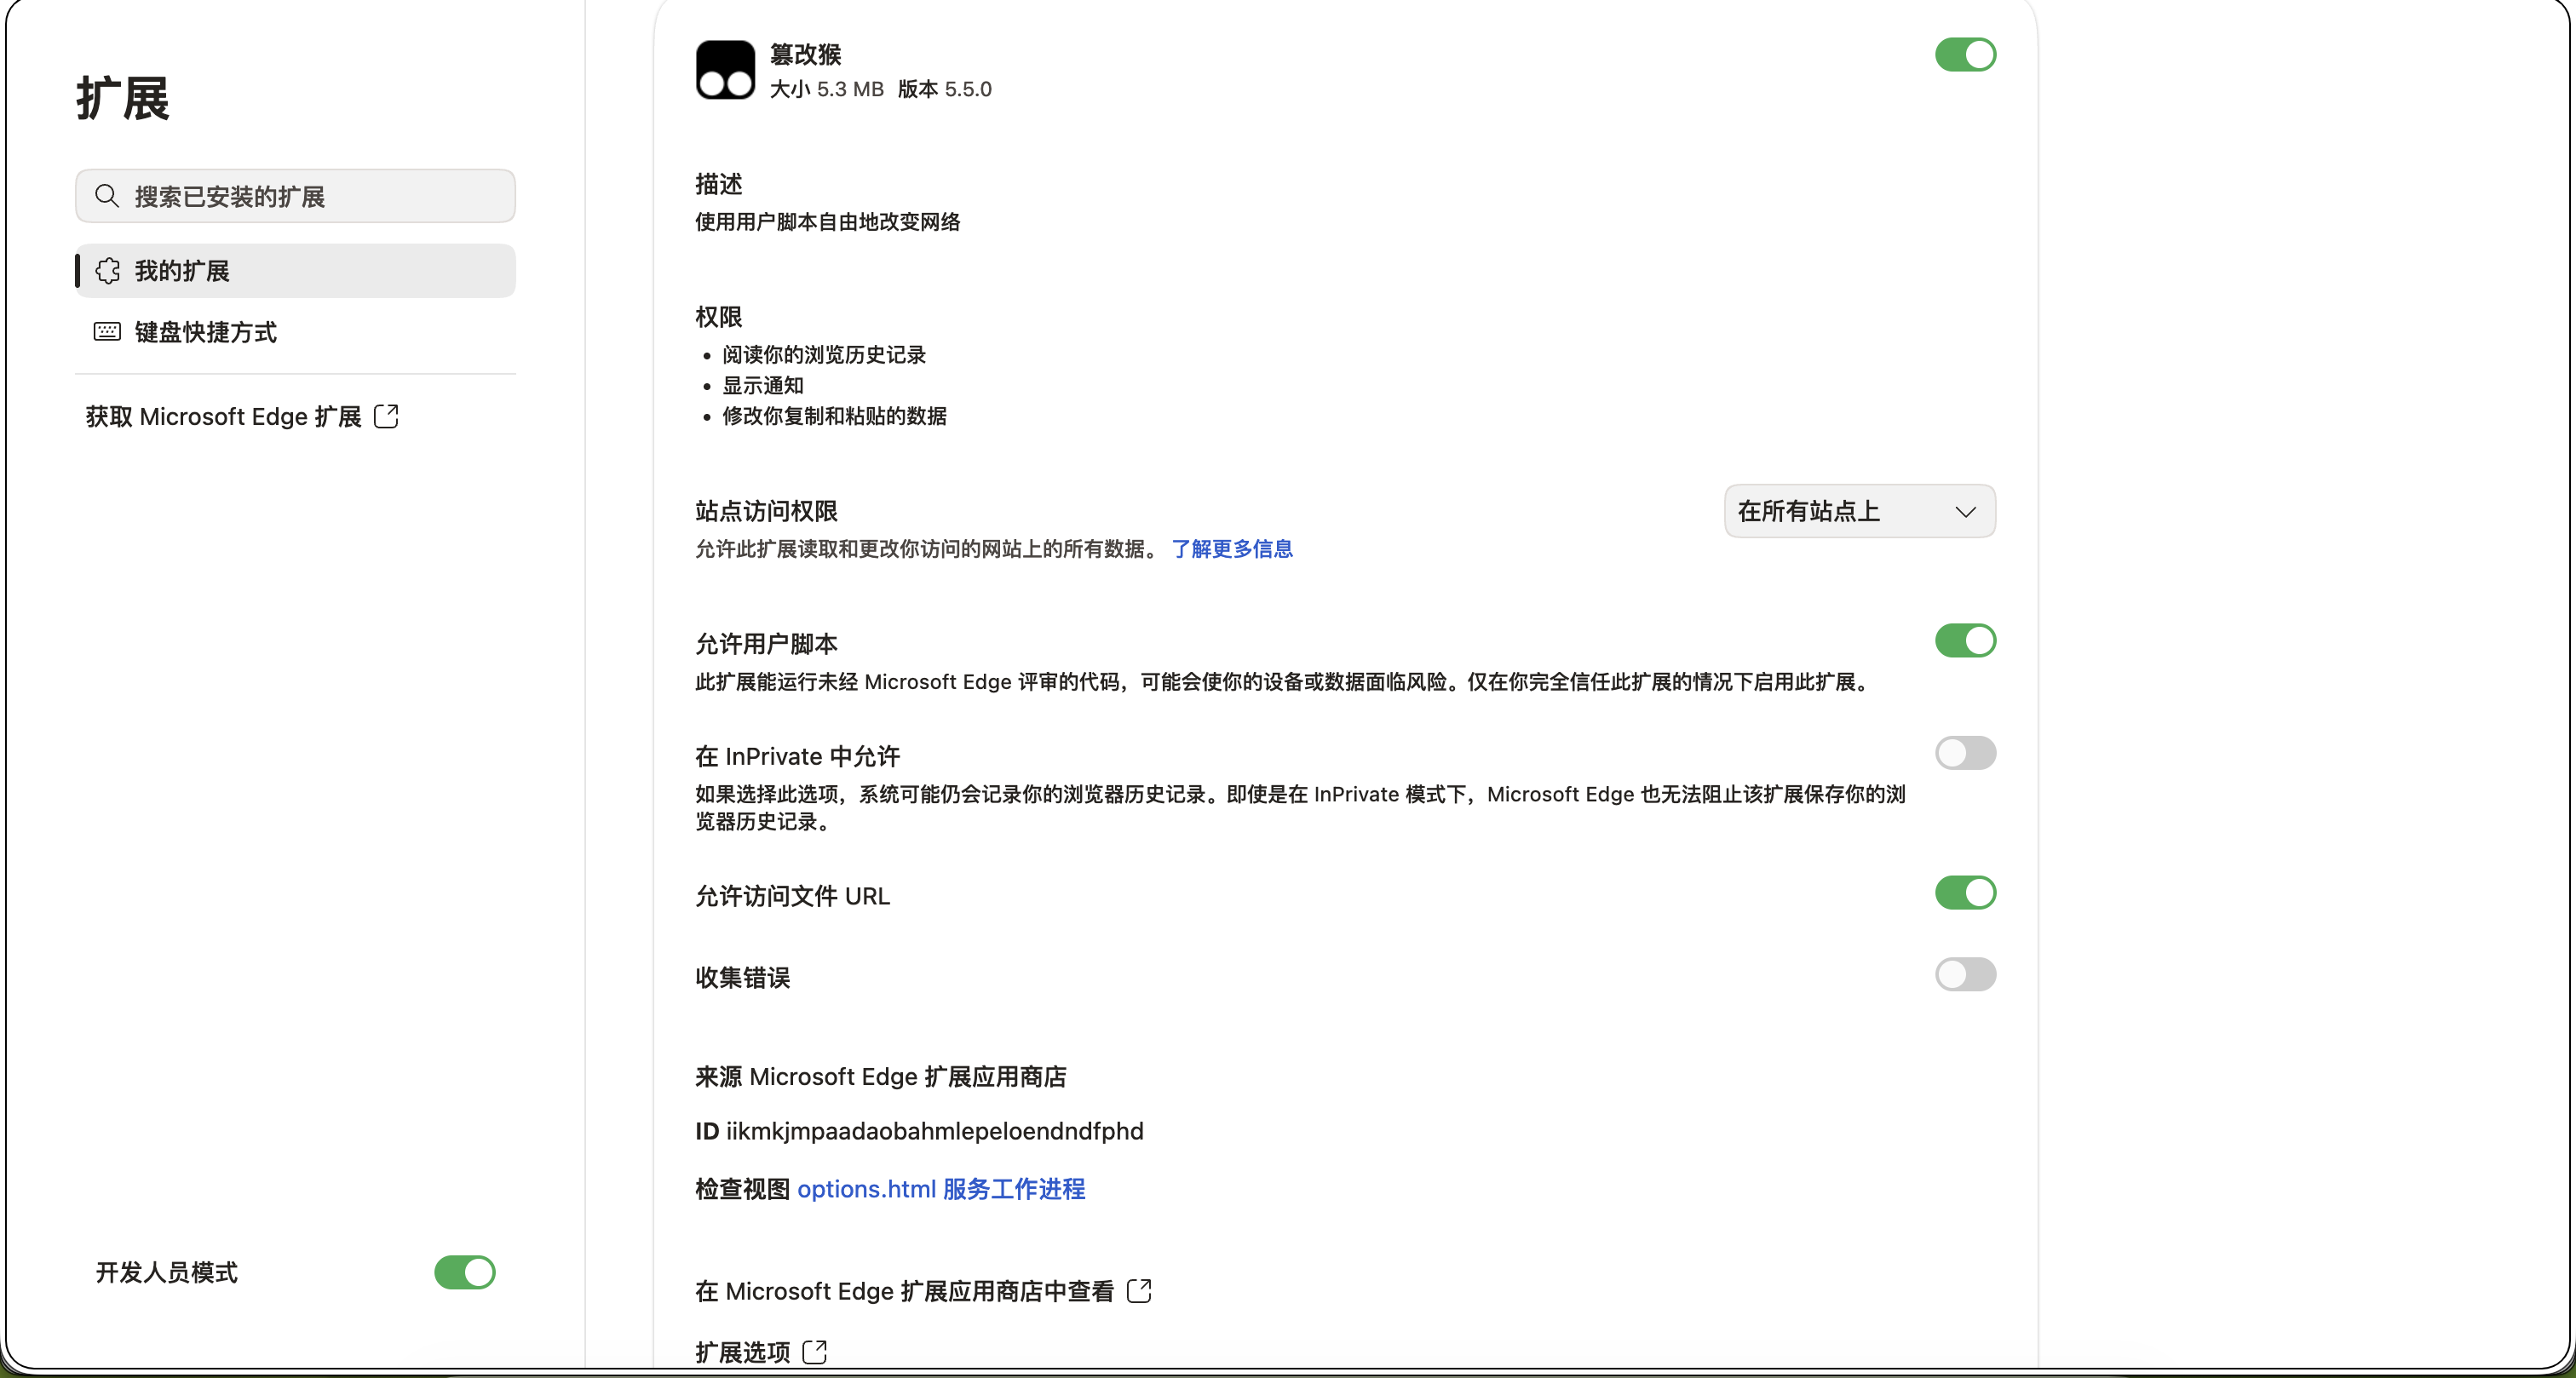Click the 扩展 page heading
Screen dimensions: 2576x1378
123,98
